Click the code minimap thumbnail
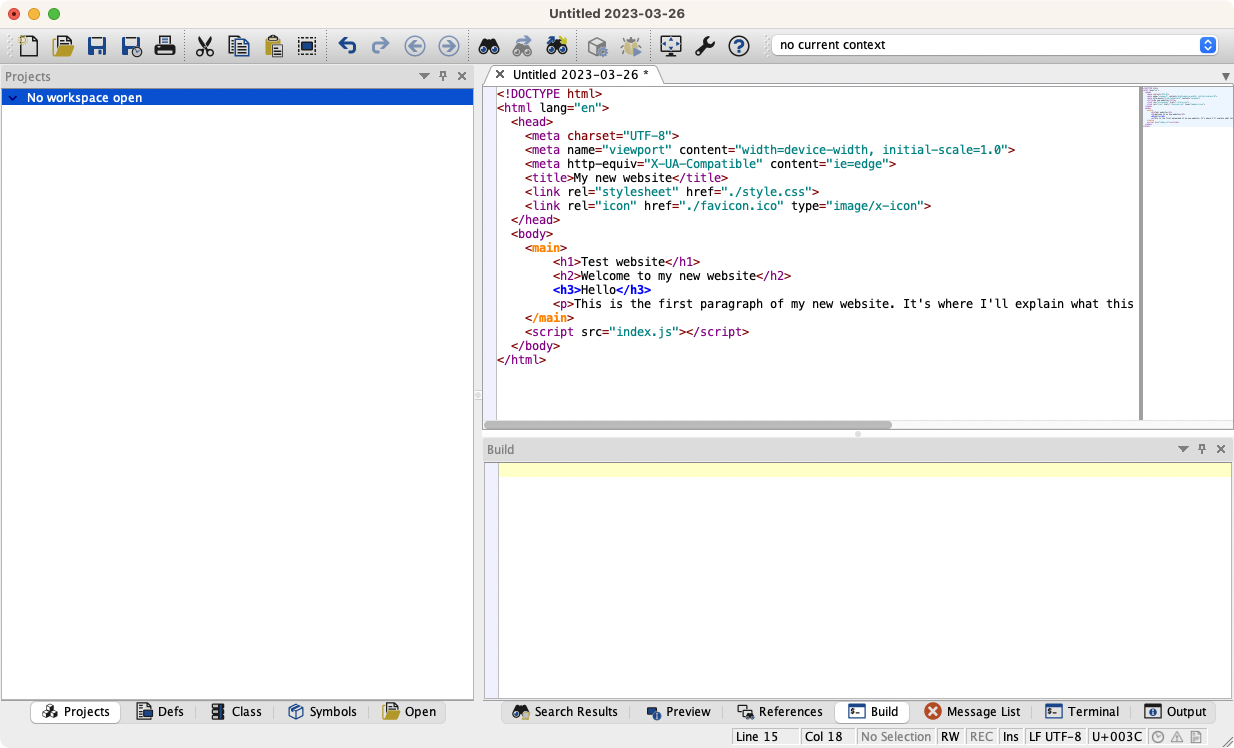The height and width of the screenshot is (748, 1234). (x=1187, y=107)
